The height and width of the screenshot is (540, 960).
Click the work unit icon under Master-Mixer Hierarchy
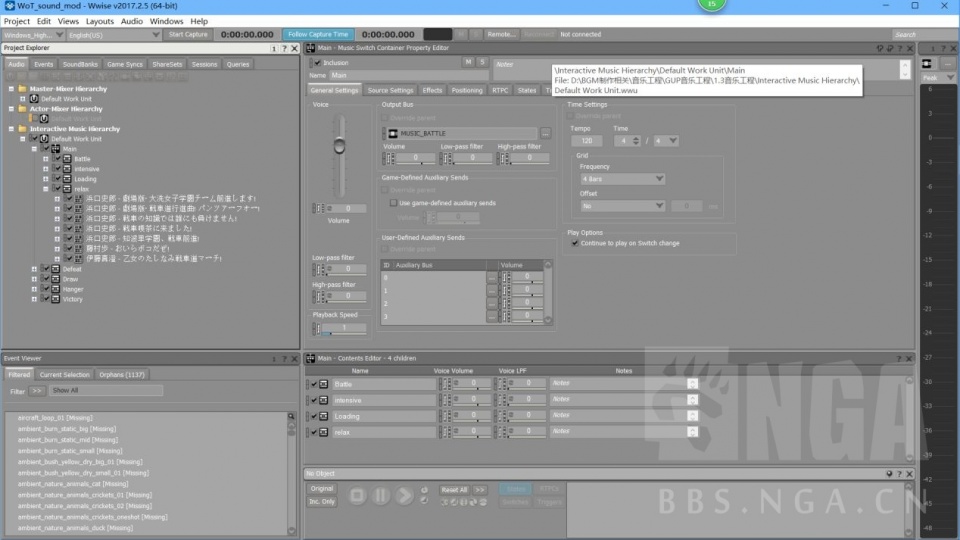(34, 99)
